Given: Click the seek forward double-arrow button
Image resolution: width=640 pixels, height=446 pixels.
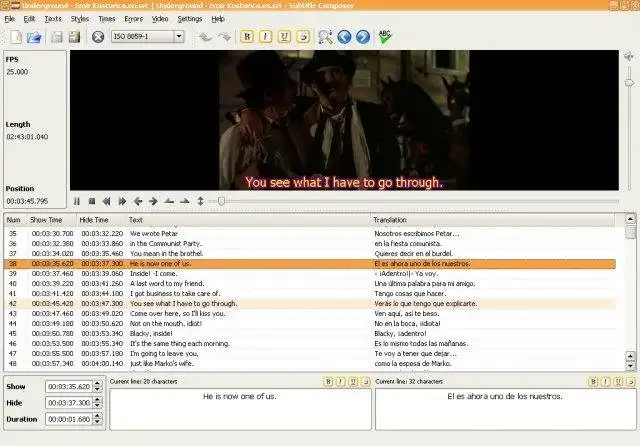Looking at the screenshot, I should [x=122, y=201].
